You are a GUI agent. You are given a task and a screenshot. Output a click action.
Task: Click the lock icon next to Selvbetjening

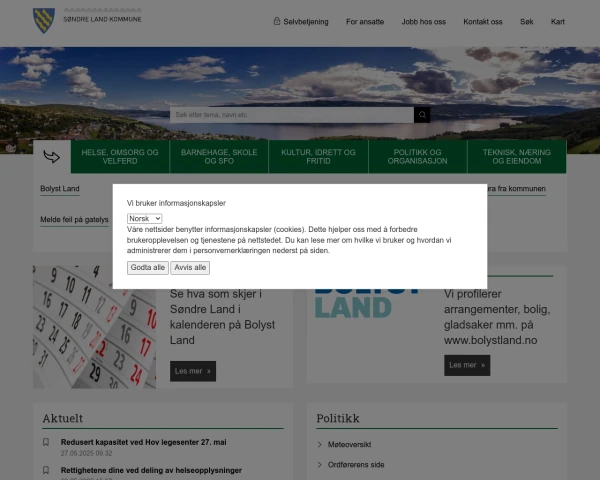click(x=277, y=21)
